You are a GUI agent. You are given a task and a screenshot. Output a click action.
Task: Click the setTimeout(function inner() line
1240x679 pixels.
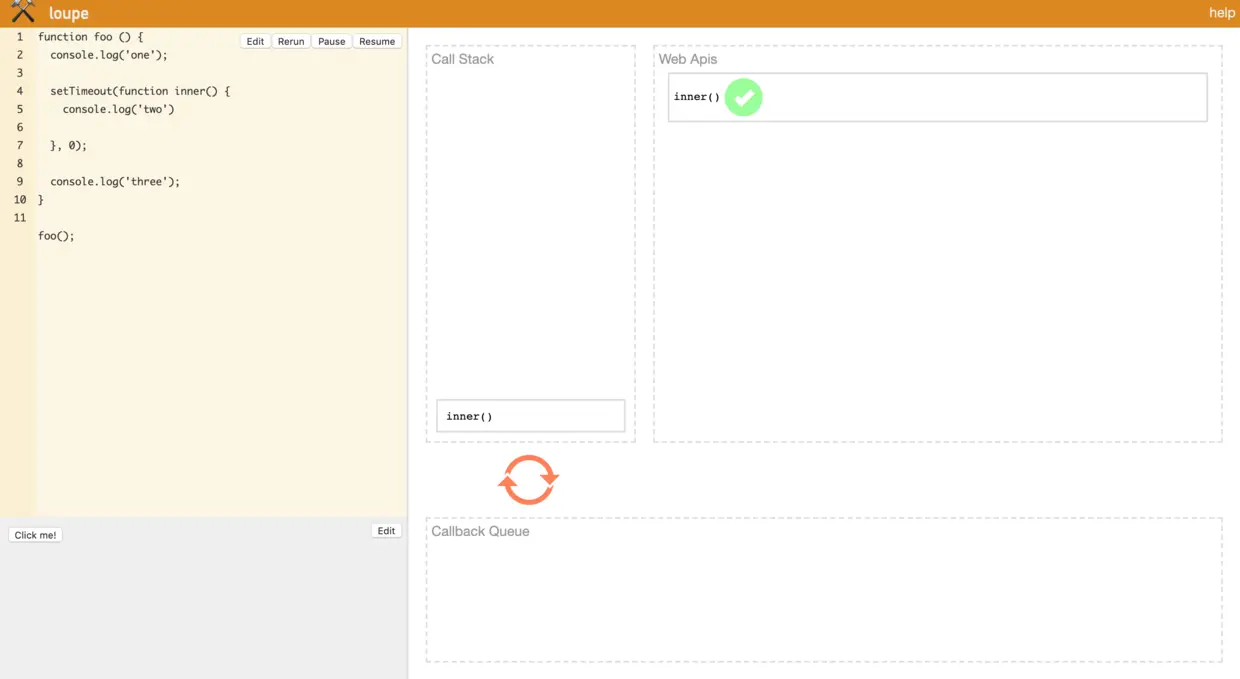pos(140,91)
